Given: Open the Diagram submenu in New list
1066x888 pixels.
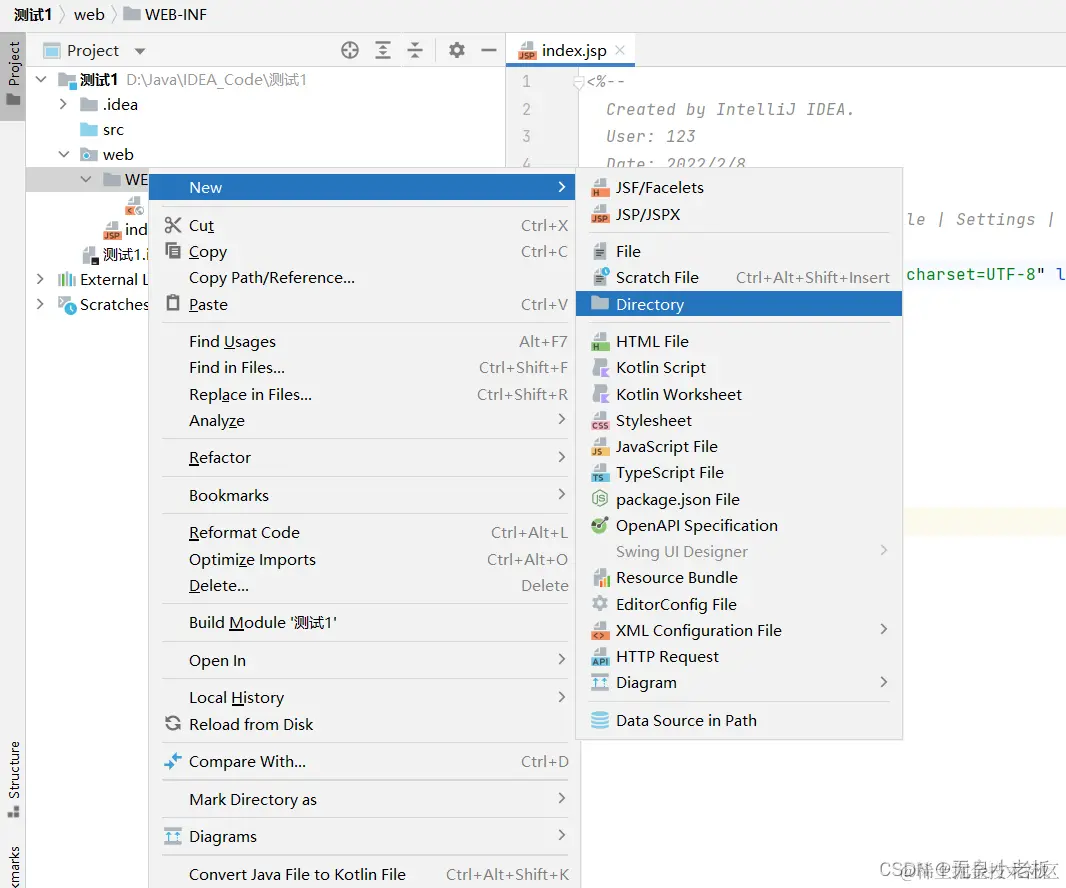Looking at the screenshot, I should pyautogui.click(x=739, y=683).
